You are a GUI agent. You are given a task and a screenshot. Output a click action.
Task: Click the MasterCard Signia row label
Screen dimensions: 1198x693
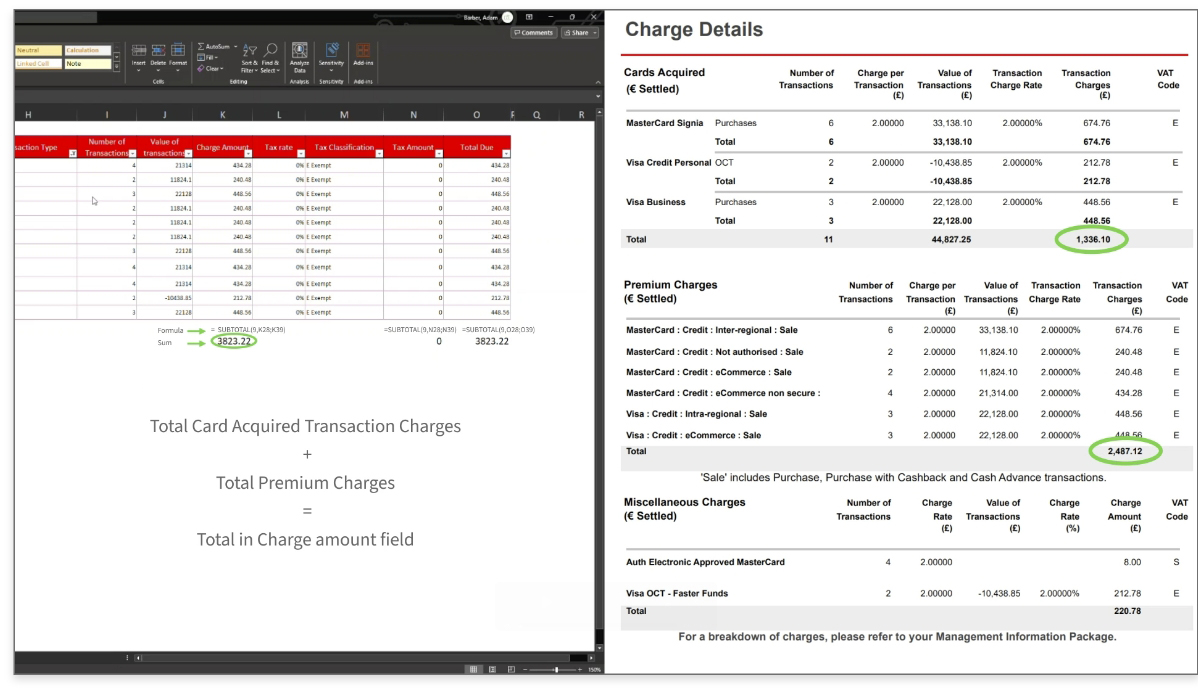(664, 123)
